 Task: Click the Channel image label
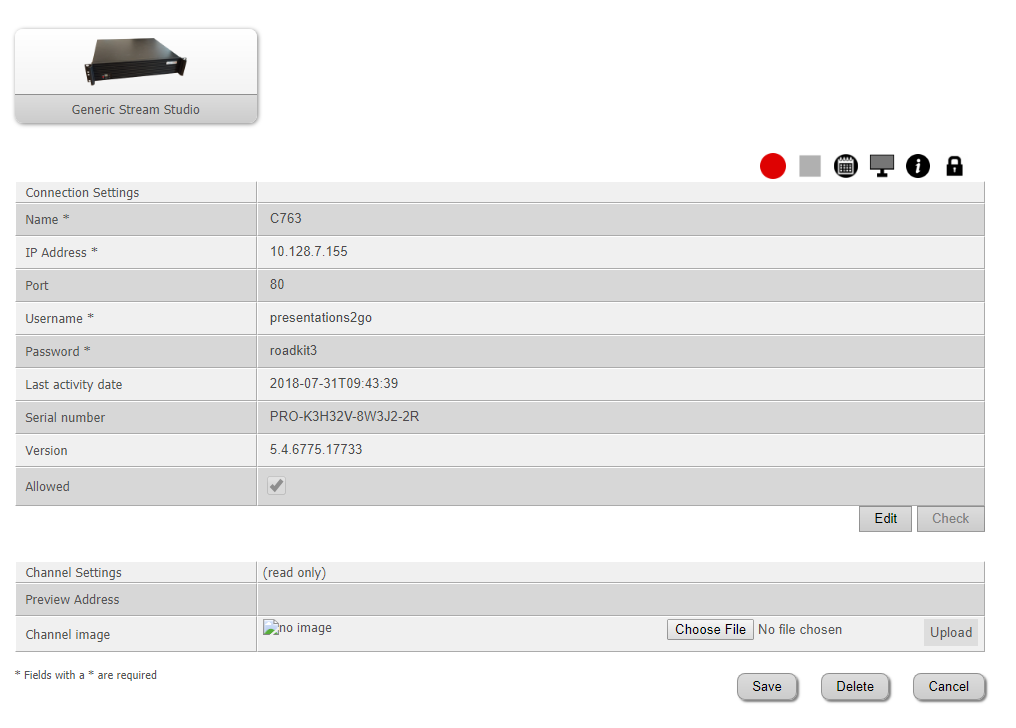(67, 635)
